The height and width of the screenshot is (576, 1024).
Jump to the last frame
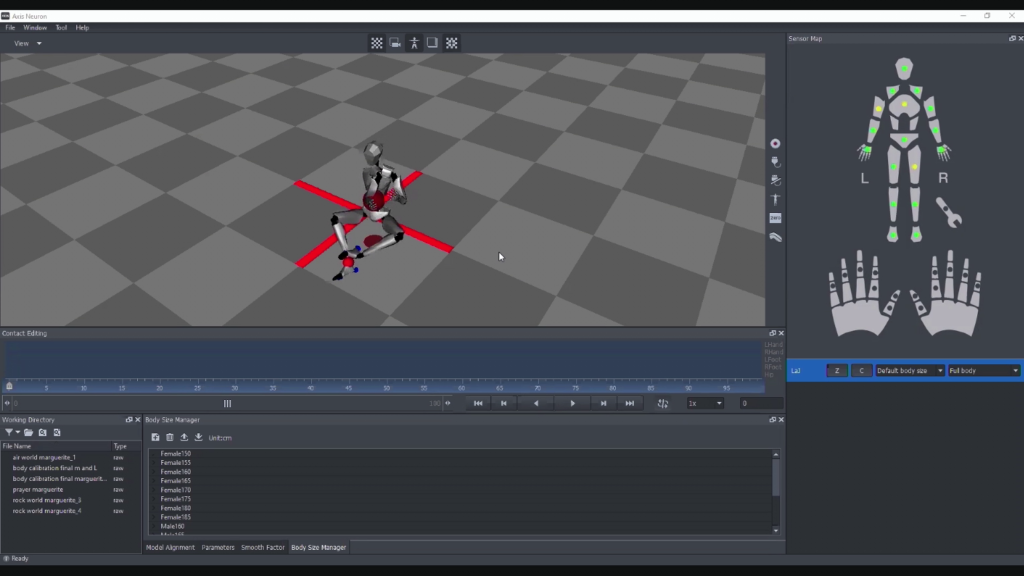630,404
